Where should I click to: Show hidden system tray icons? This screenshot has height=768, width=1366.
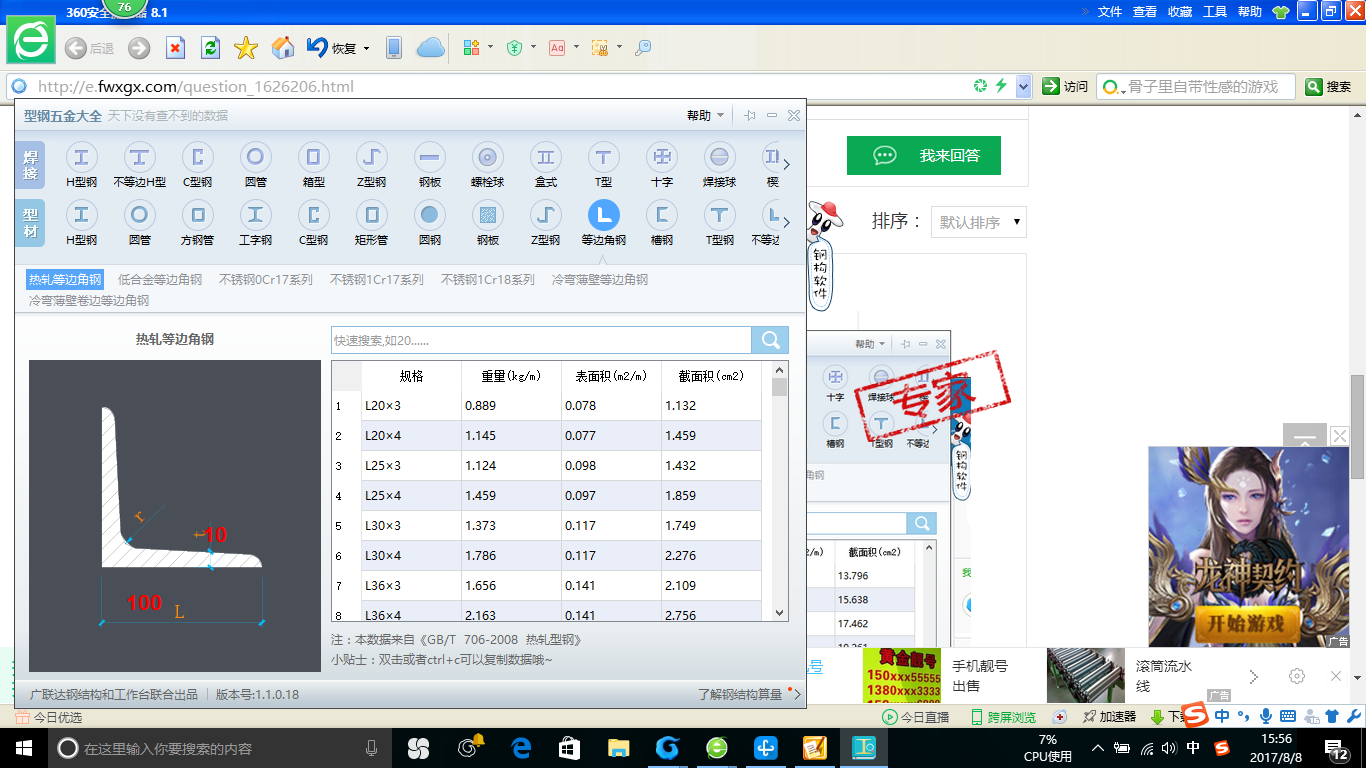[x=1098, y=748]
